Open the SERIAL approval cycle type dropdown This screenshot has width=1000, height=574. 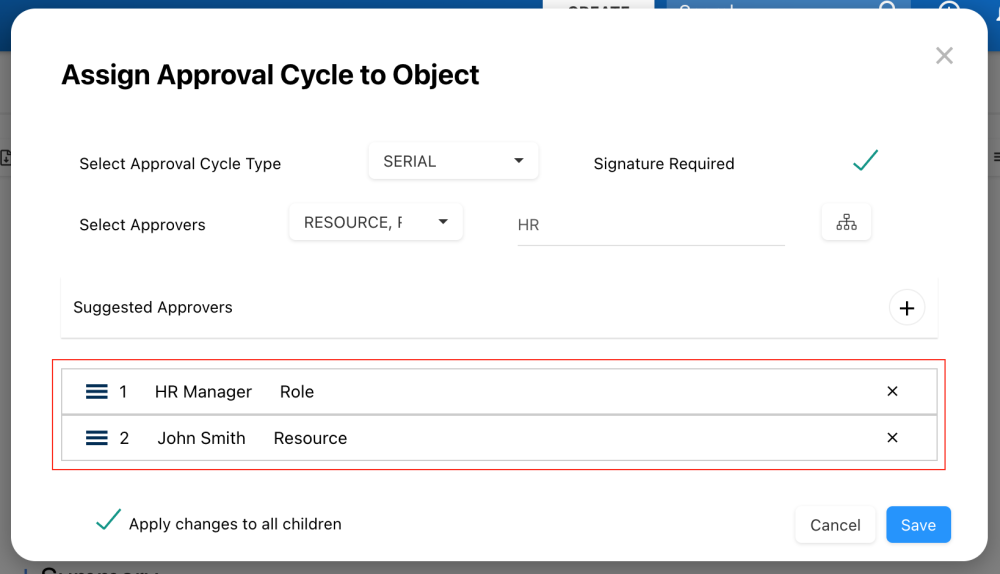tap(453, 161)
